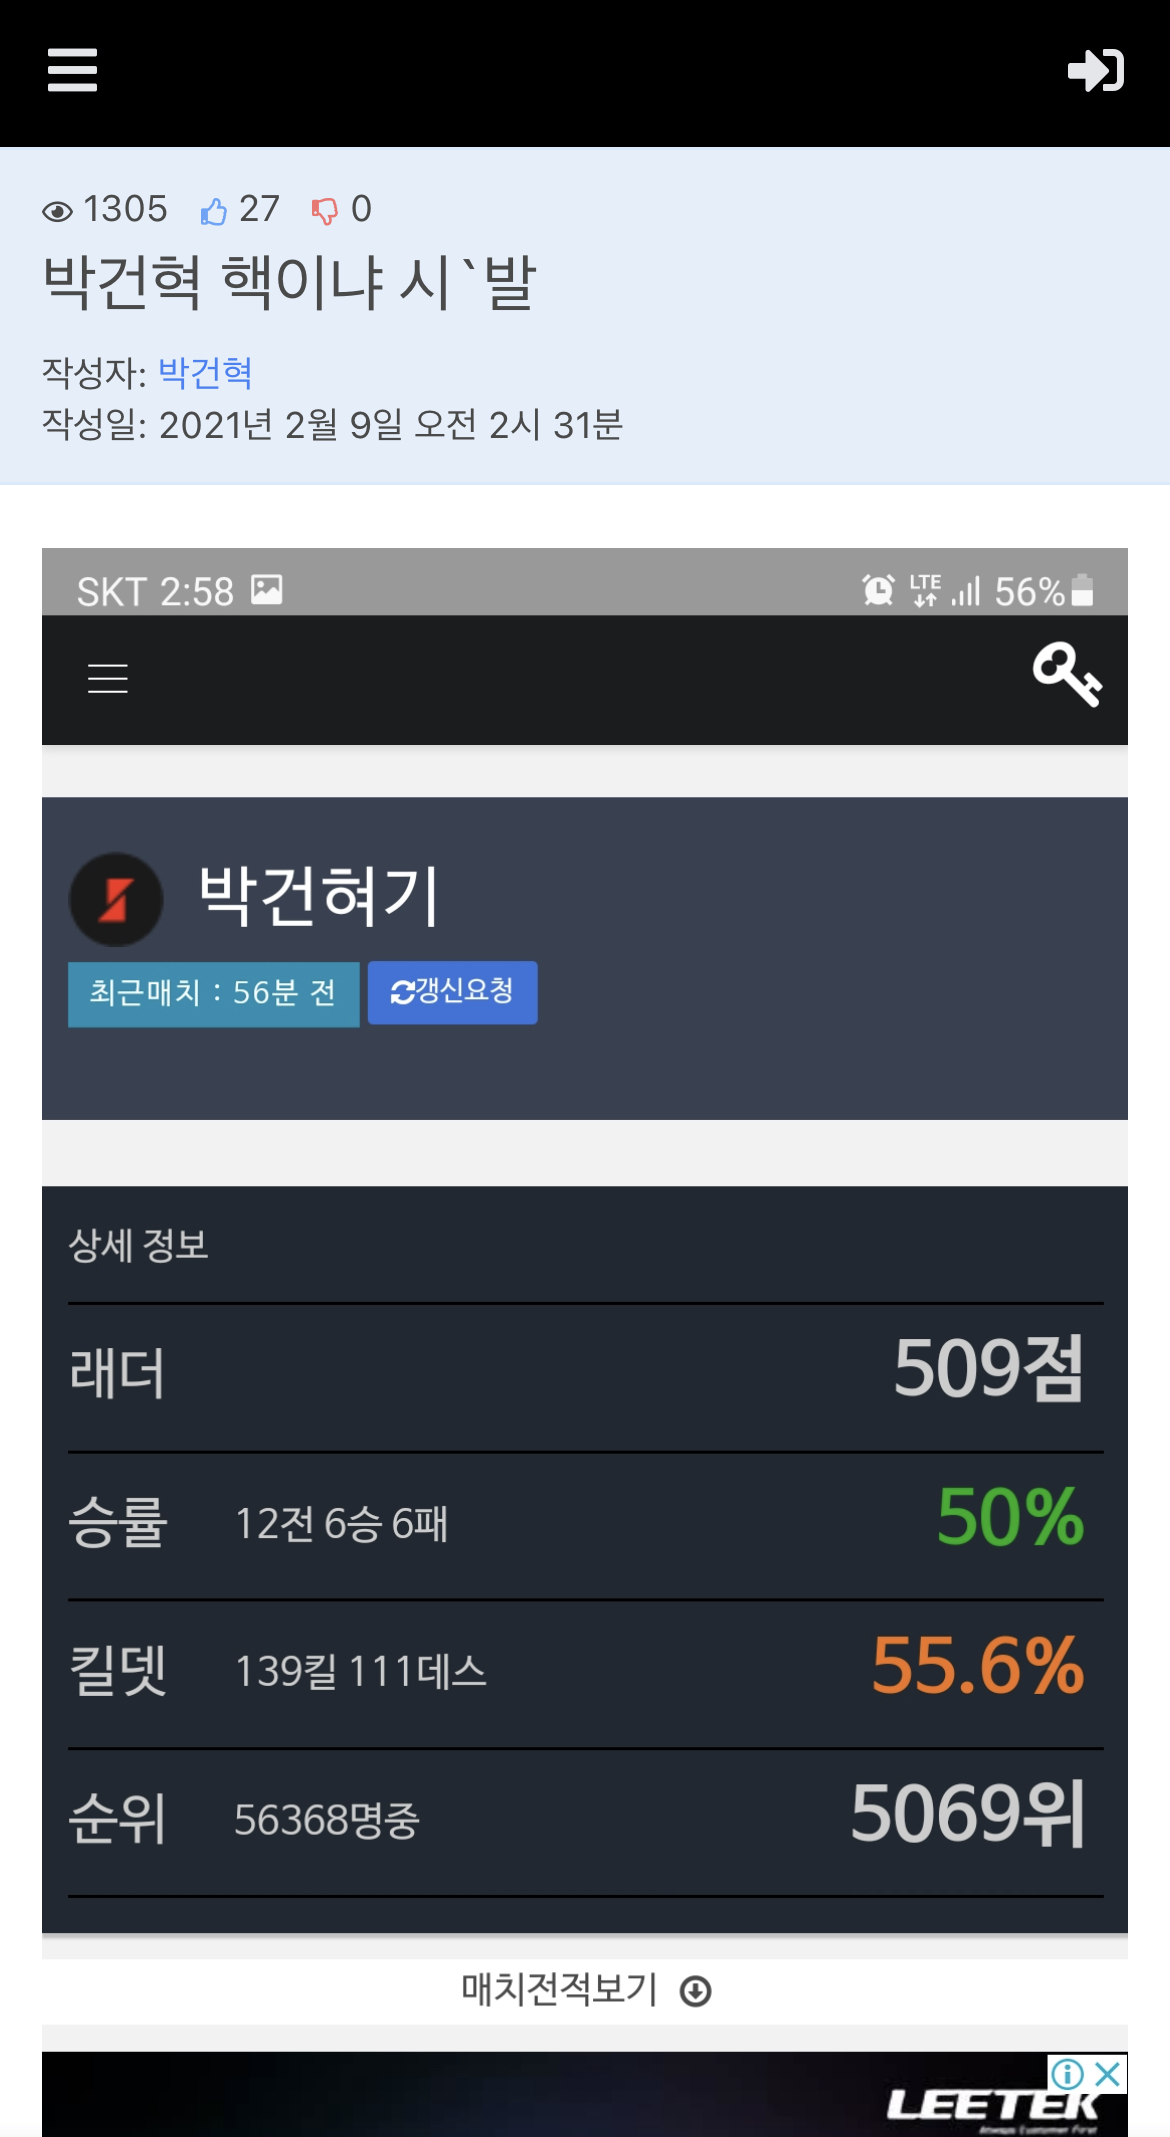Open author profile link 박건혁
1170x2137 pixels.
coord(205,372)
